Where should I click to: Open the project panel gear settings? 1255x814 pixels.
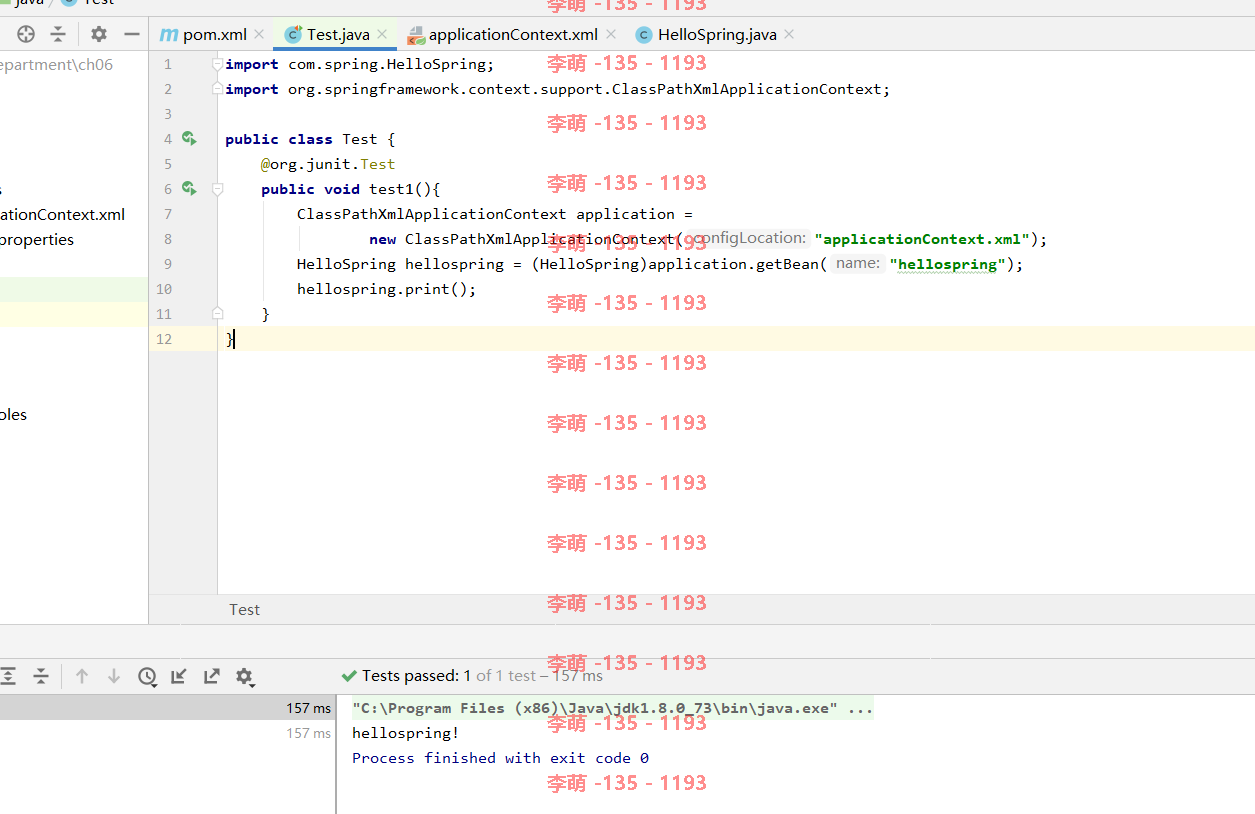coord(98,34)
